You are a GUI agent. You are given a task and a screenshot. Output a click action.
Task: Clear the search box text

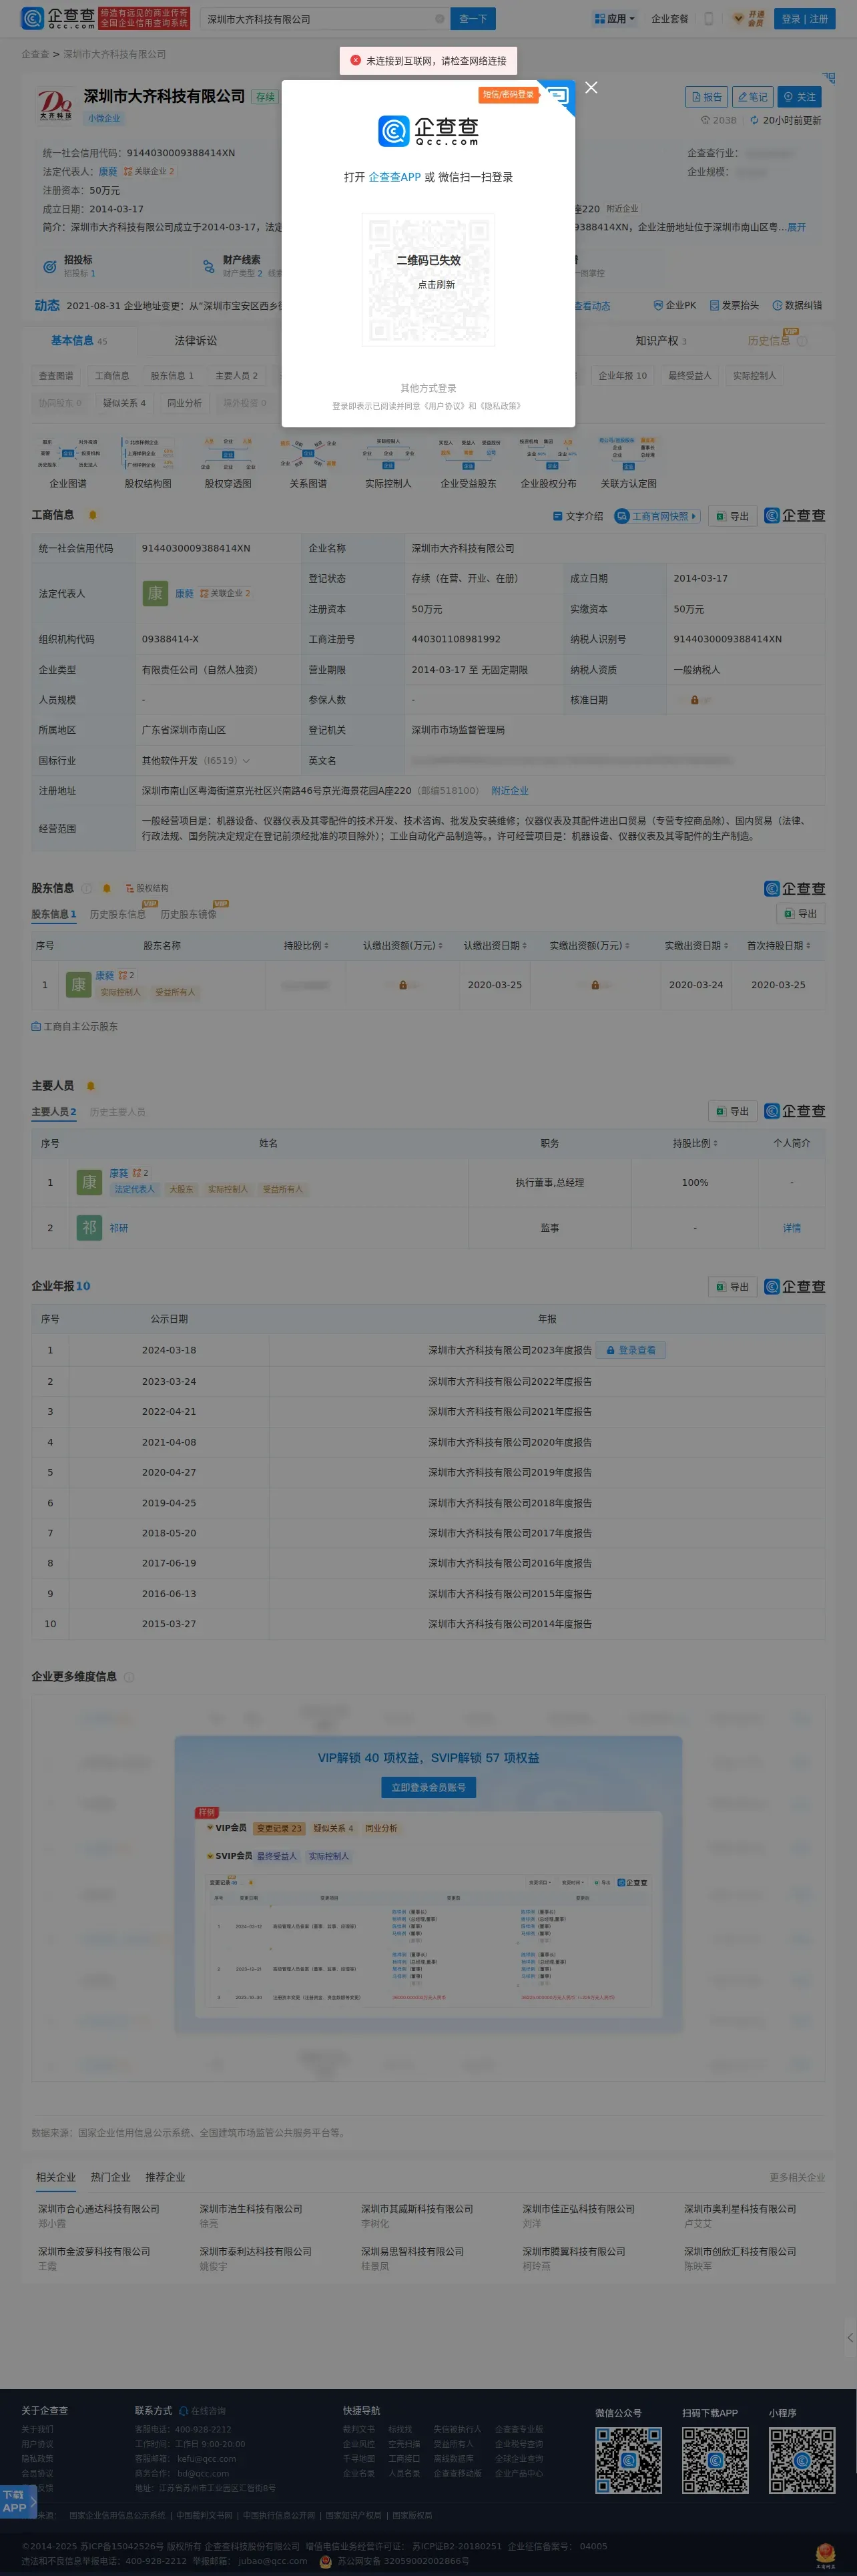click(439, 19)
